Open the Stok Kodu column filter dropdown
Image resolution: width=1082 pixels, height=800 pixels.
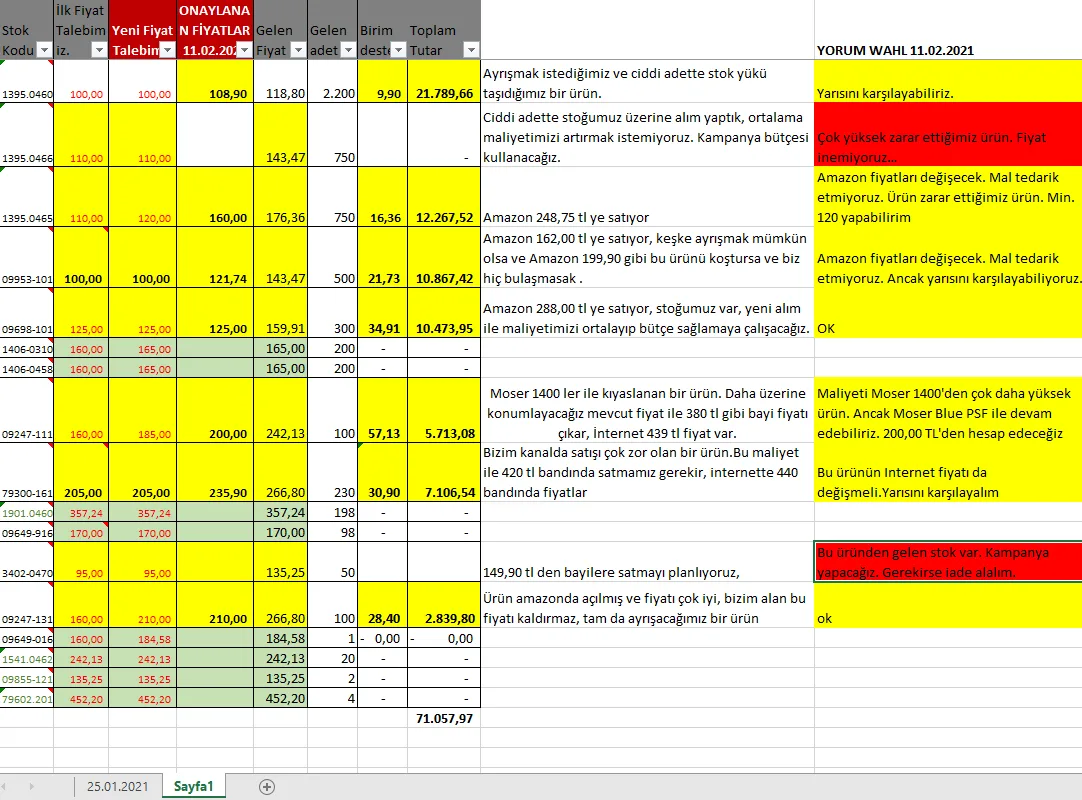click(44, 50)
